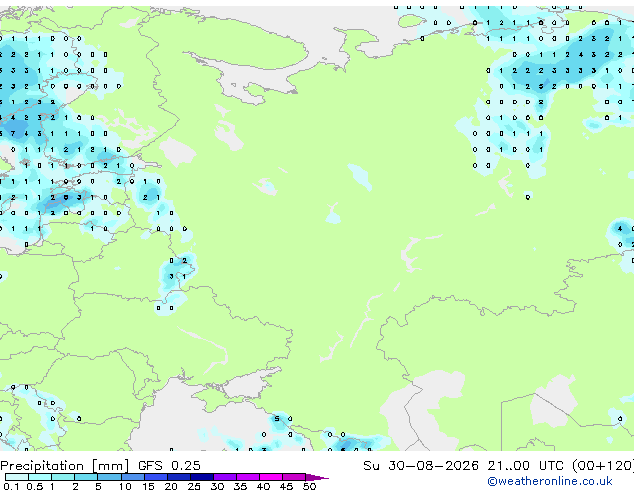Image resolution: width=634 pixels, height=490 pixels.
Task: Click the legend value label '0.1'
Action: 11,486
